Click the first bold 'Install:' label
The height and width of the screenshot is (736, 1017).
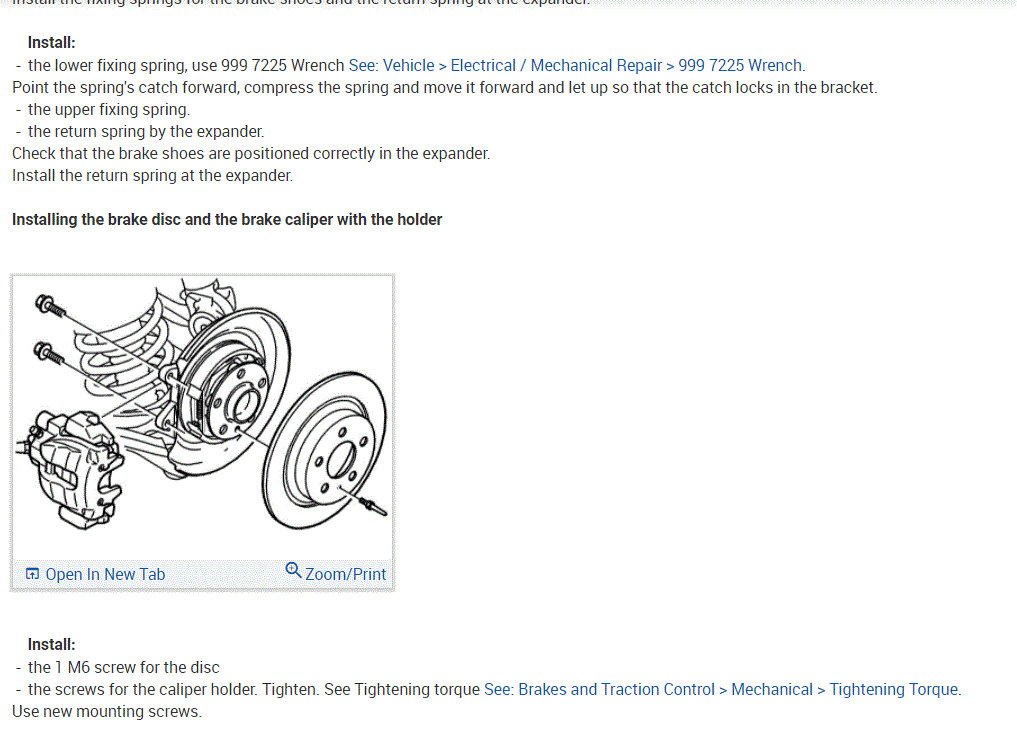pos(51,43)
